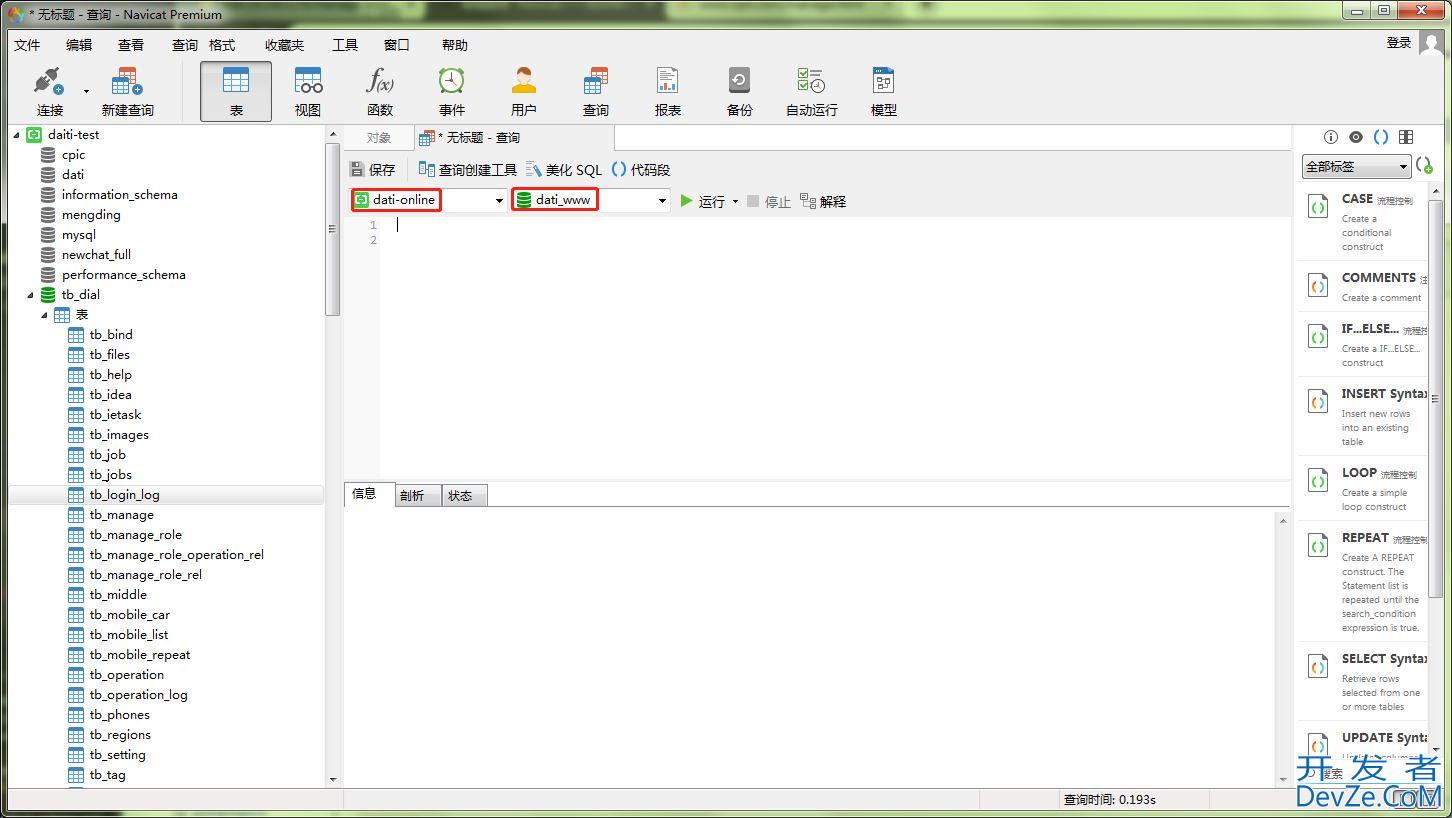The width and height of the screenshot is (1452, 818).
Task: Click inside the SQL query editor area
Action: pos(835,346)
